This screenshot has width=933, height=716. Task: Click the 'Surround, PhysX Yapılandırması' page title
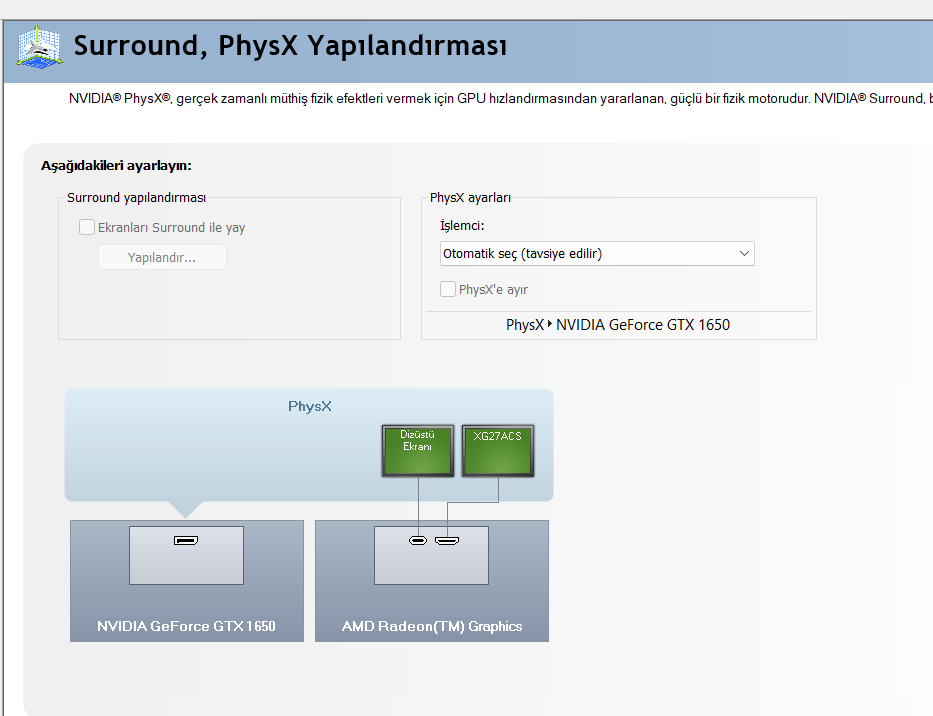pyautogui.click(x=290, y=46)
